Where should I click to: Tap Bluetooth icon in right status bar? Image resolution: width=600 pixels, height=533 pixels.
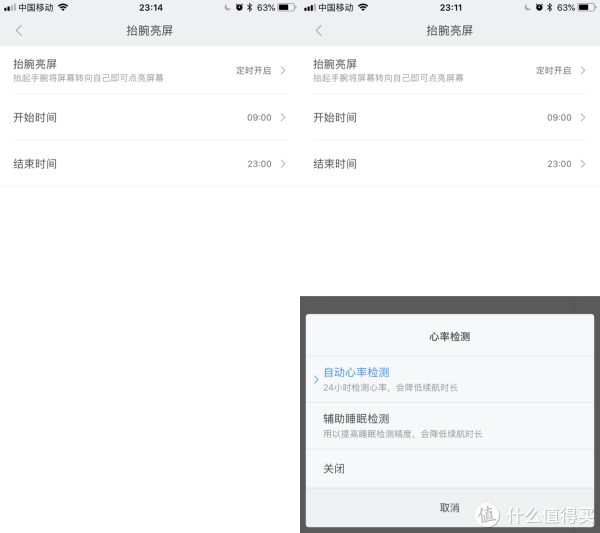(549, 7)
